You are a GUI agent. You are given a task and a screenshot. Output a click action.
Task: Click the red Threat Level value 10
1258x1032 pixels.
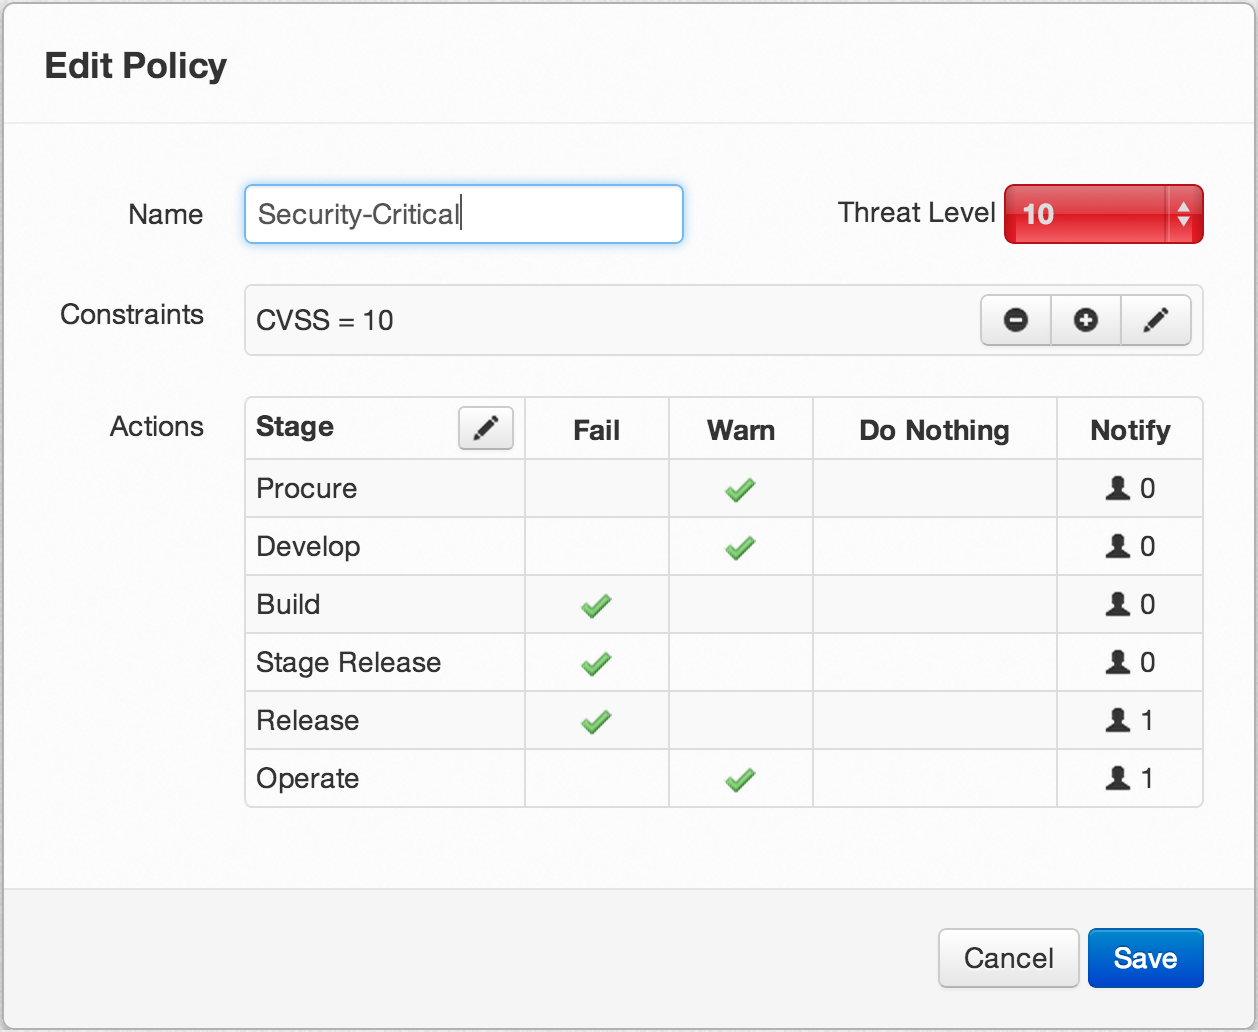coord(1038,214)
